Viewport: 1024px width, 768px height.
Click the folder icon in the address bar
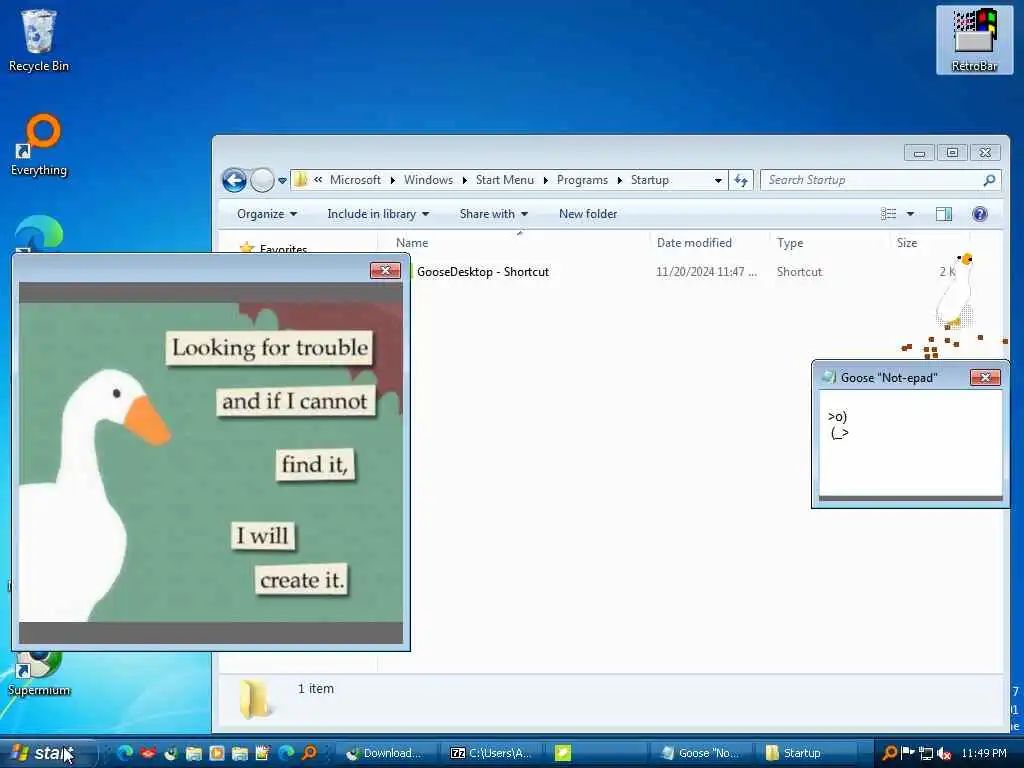pyautogui.click(x=301, y=180)
